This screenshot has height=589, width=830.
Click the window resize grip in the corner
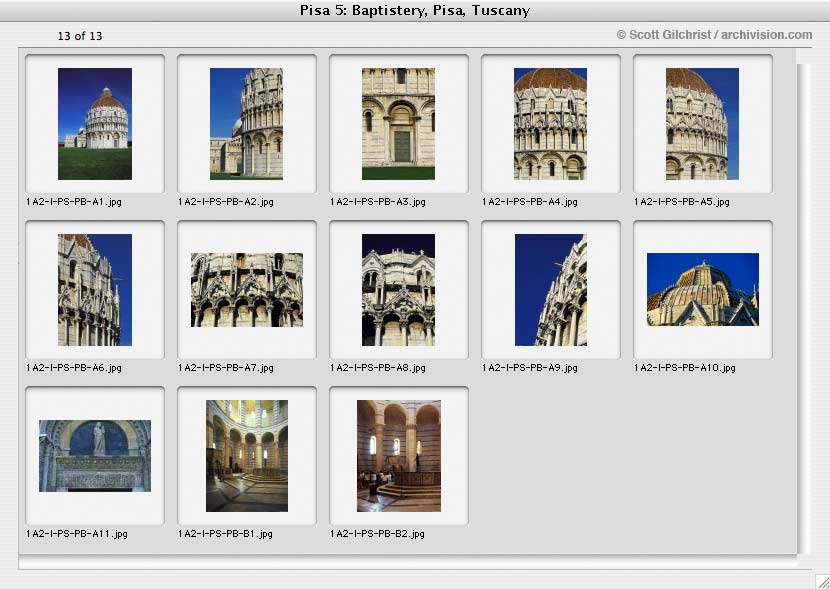(822, 581)
